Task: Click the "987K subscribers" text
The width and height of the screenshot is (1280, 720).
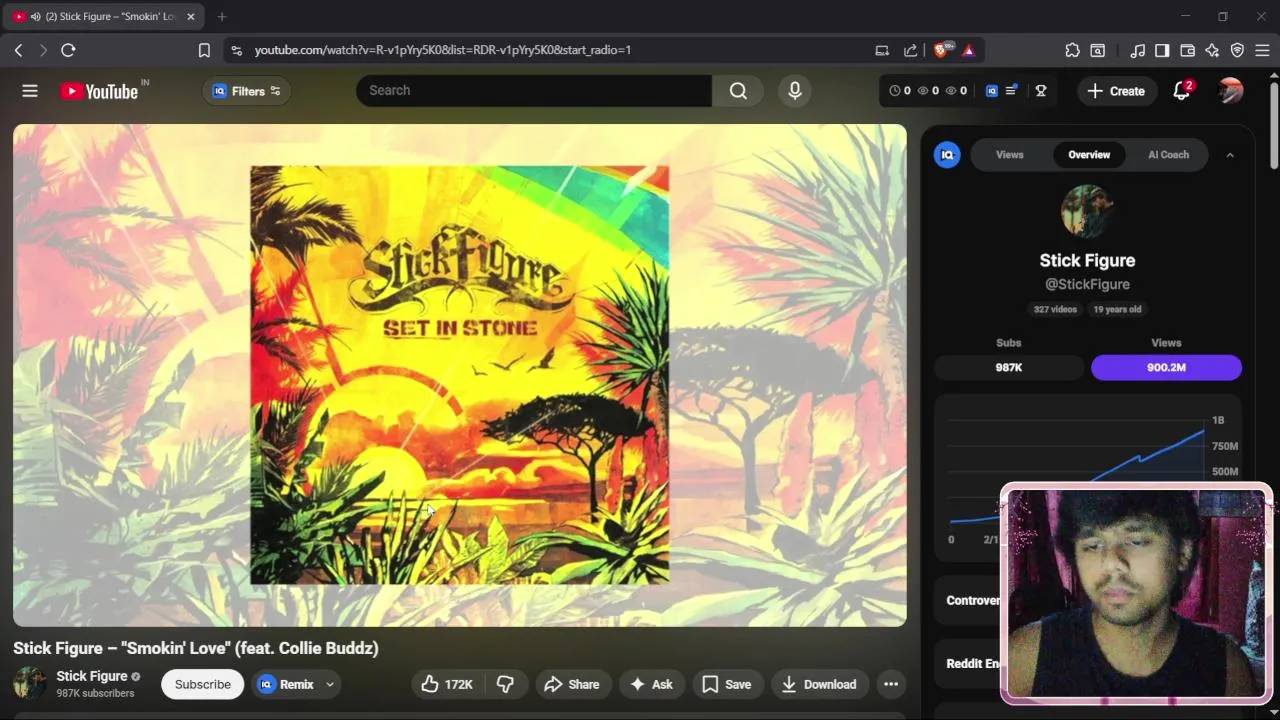Action: coord(95,693)
